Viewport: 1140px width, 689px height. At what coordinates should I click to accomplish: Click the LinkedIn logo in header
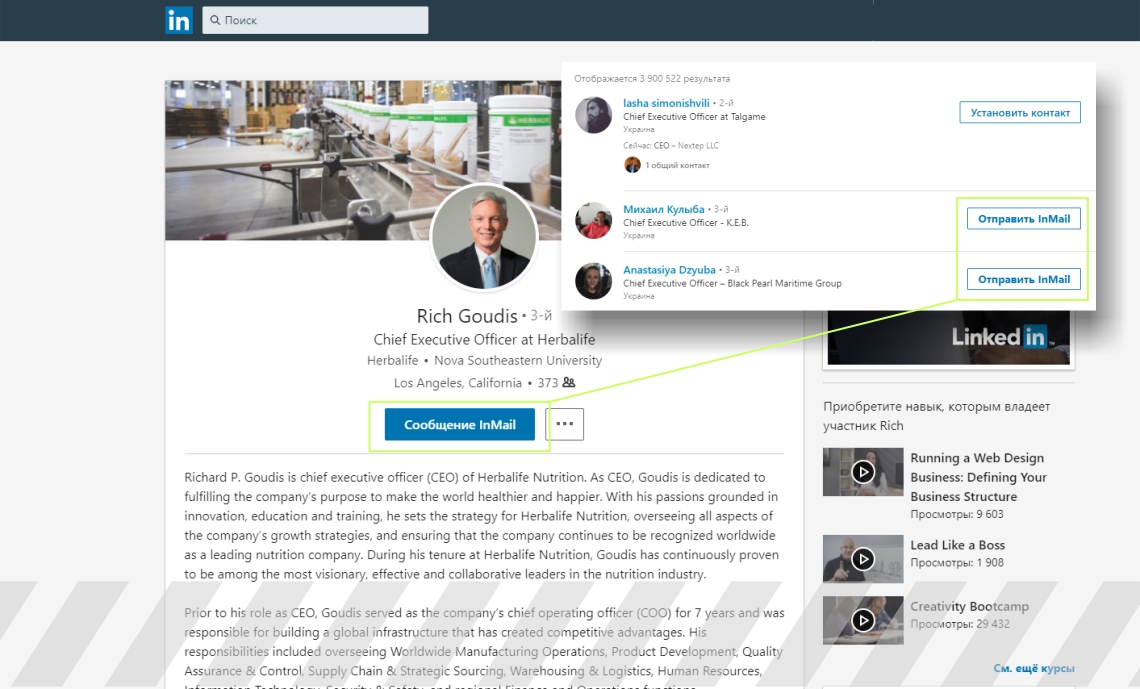click(179, 20)
